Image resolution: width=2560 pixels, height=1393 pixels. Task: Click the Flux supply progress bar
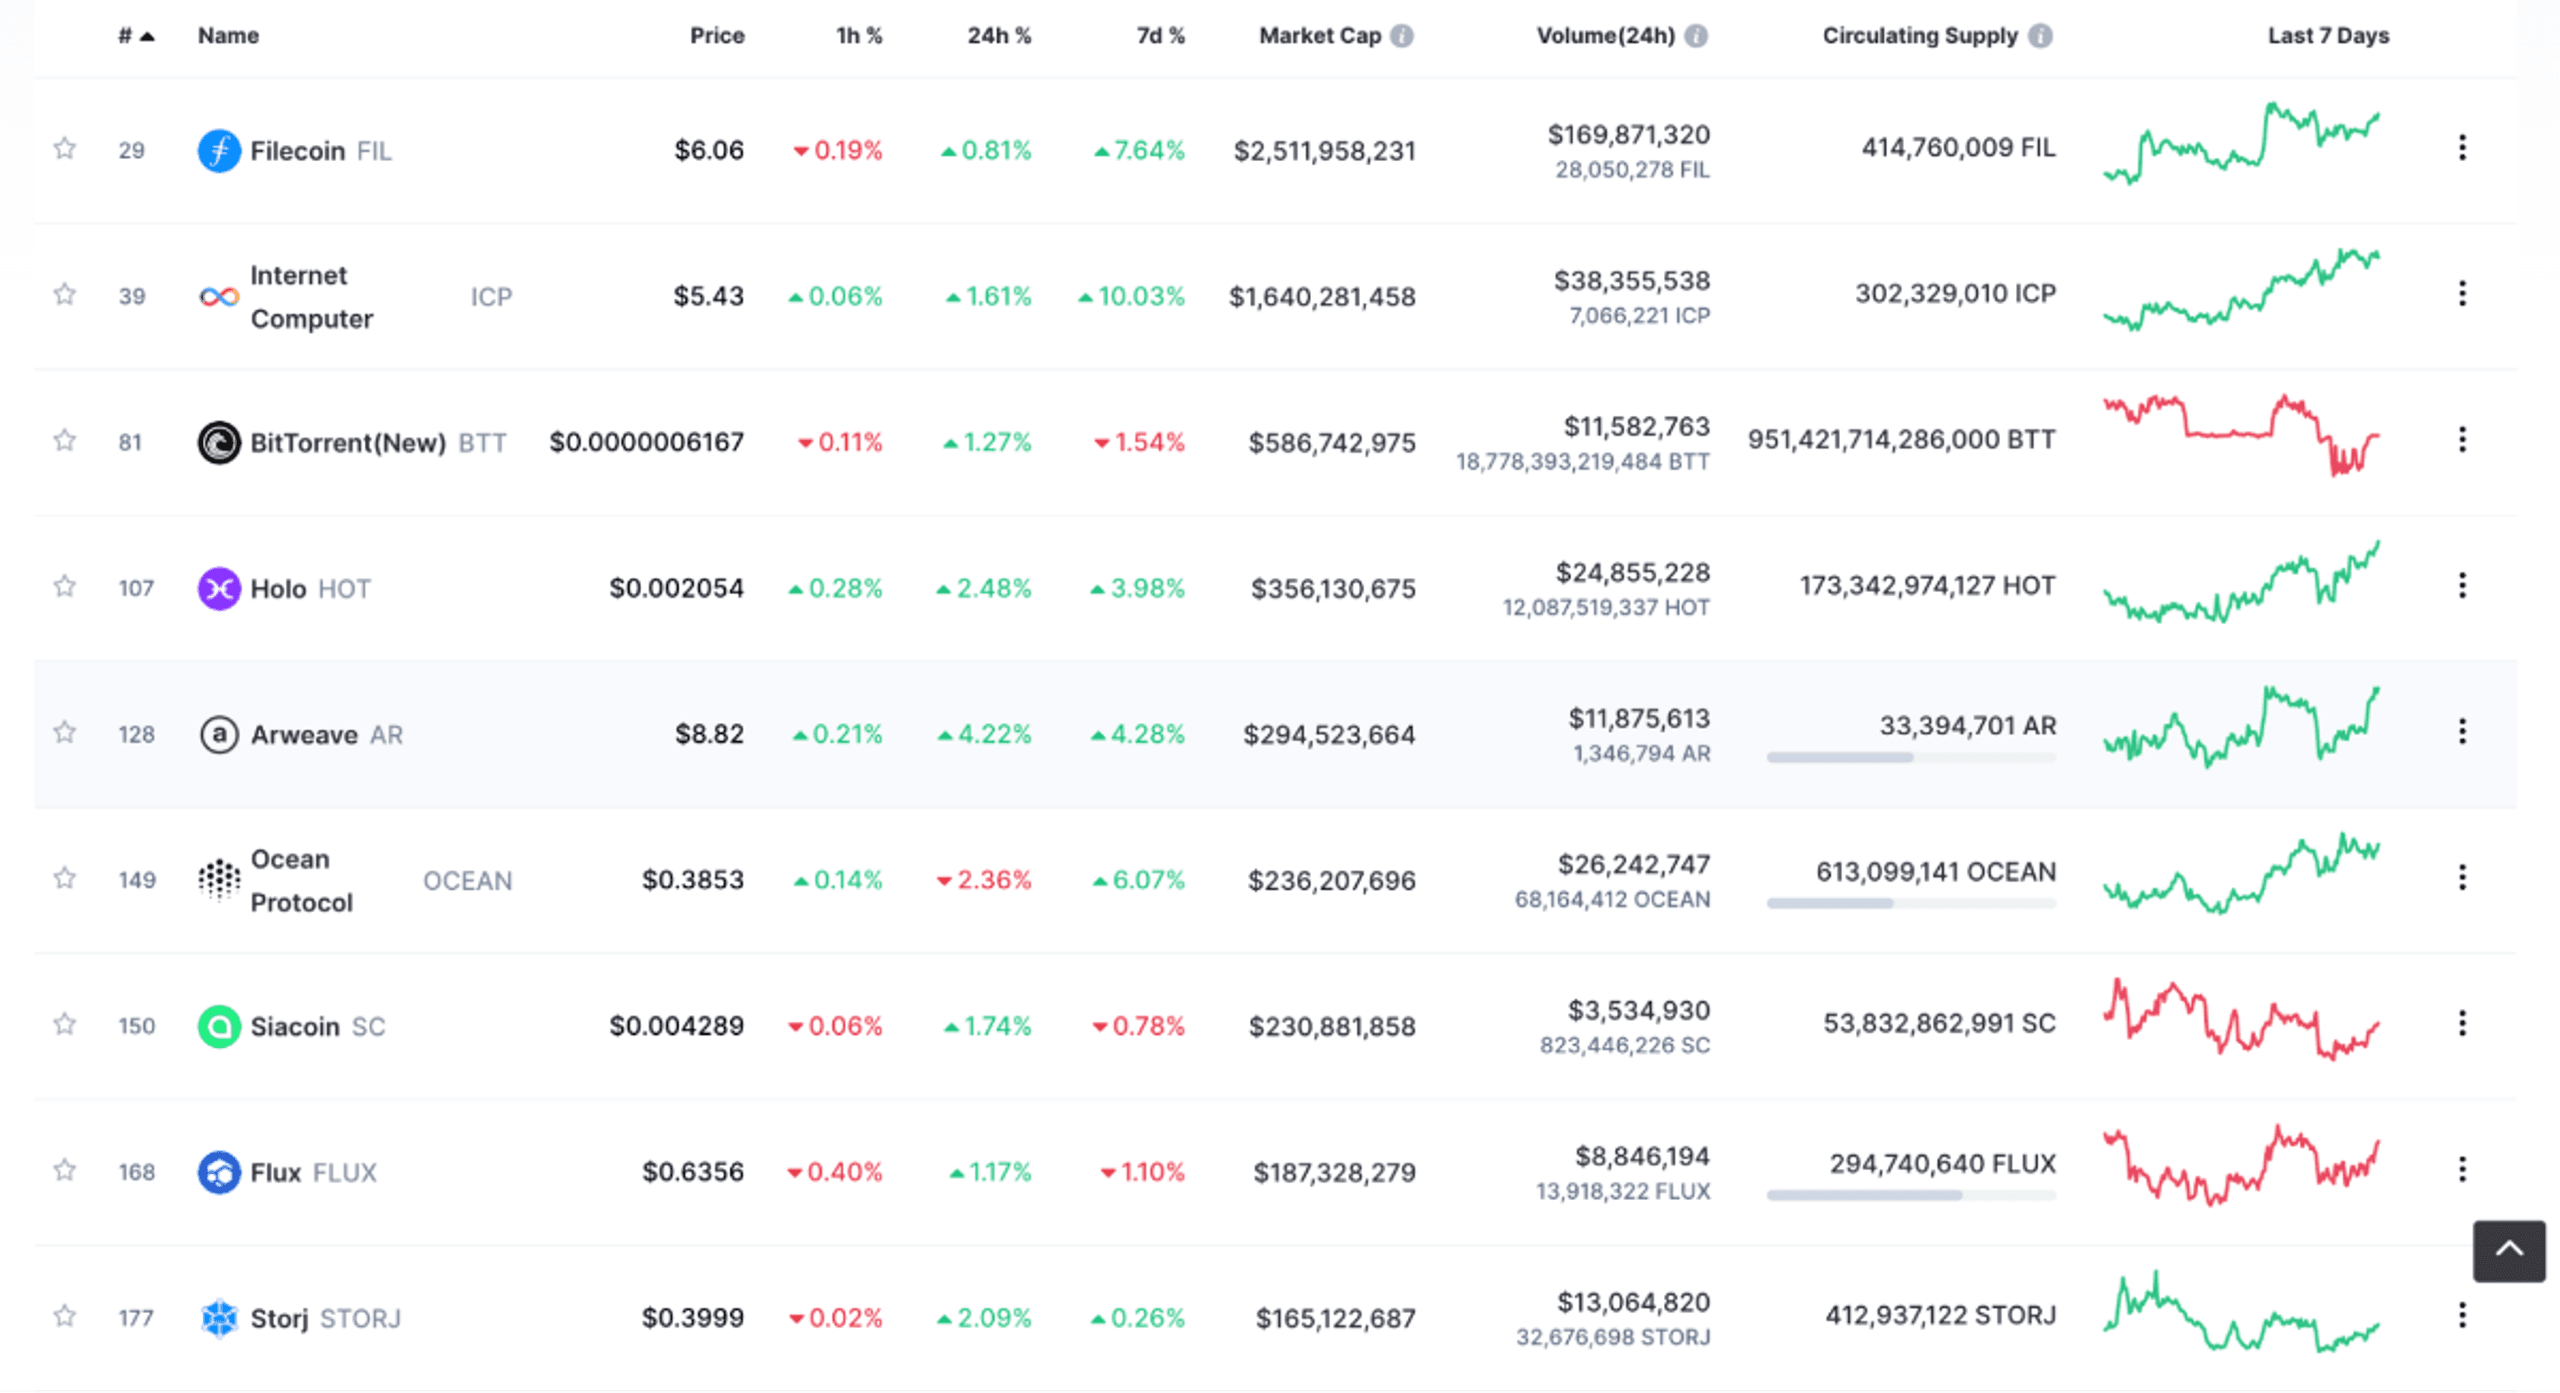1911,1195
